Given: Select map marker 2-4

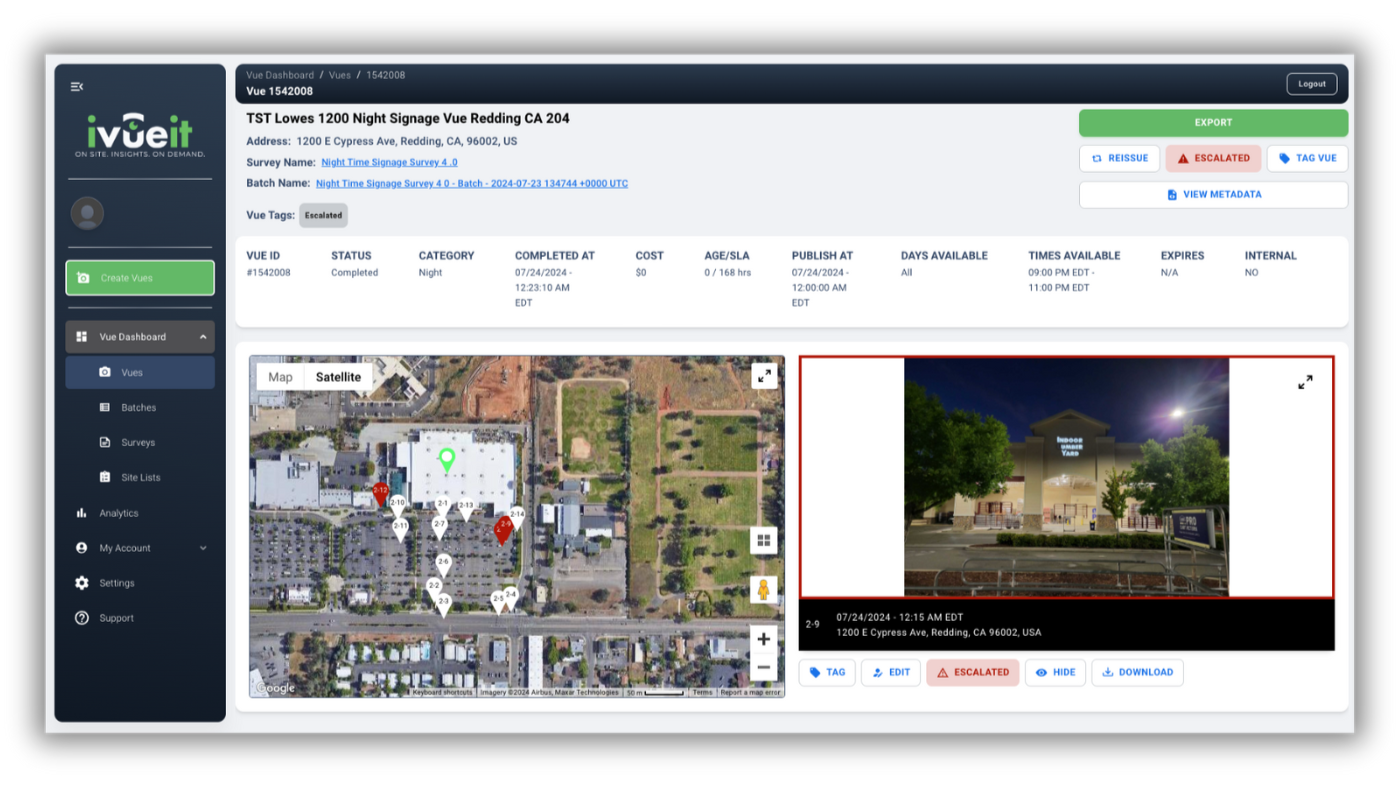Looking at the screenshot, I should (510, 598).
